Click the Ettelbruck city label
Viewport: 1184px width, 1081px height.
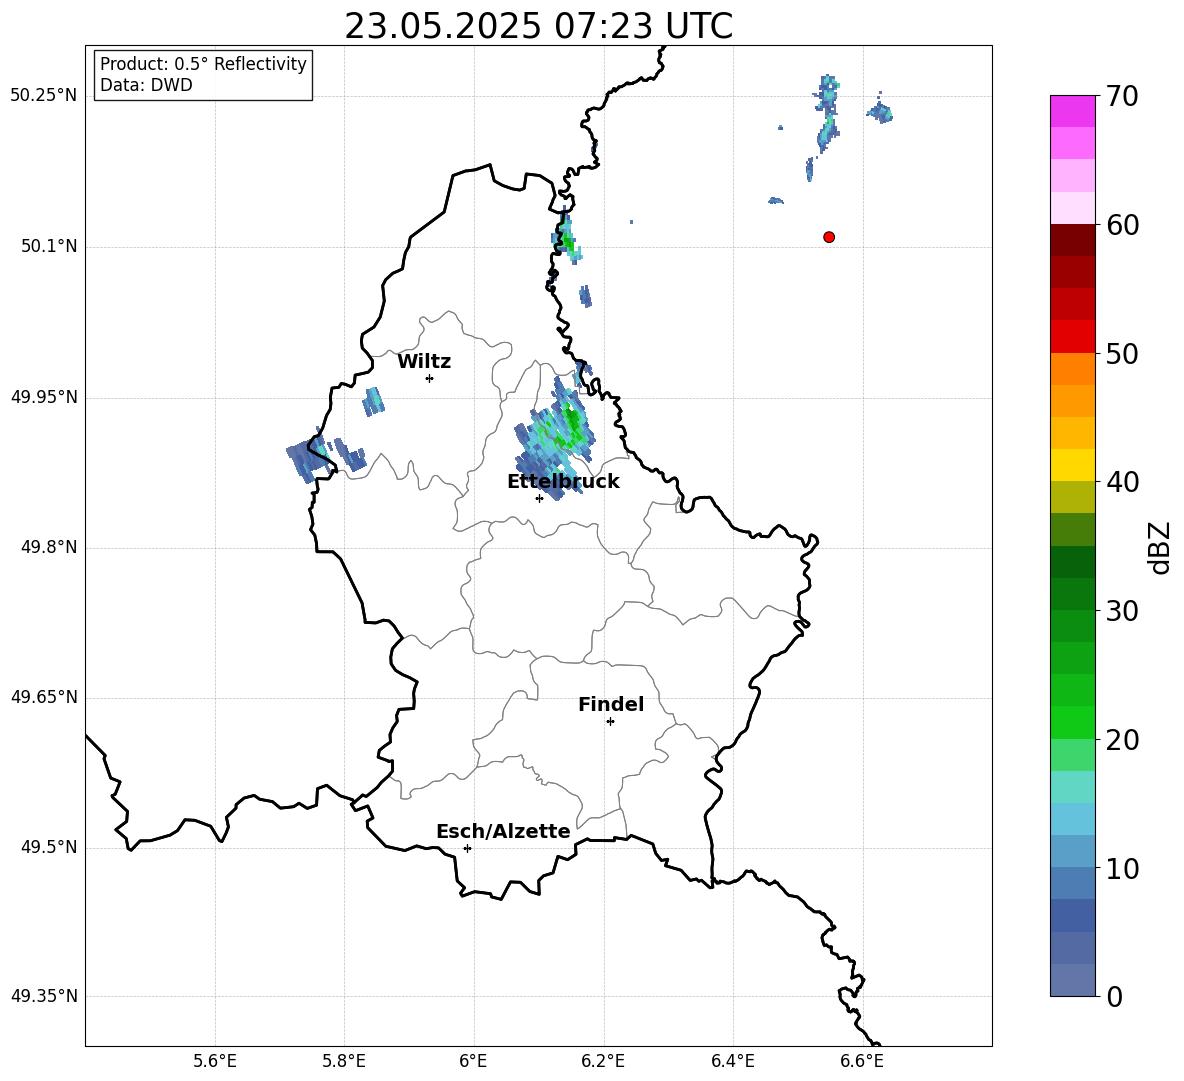click(x=563, y=482)
